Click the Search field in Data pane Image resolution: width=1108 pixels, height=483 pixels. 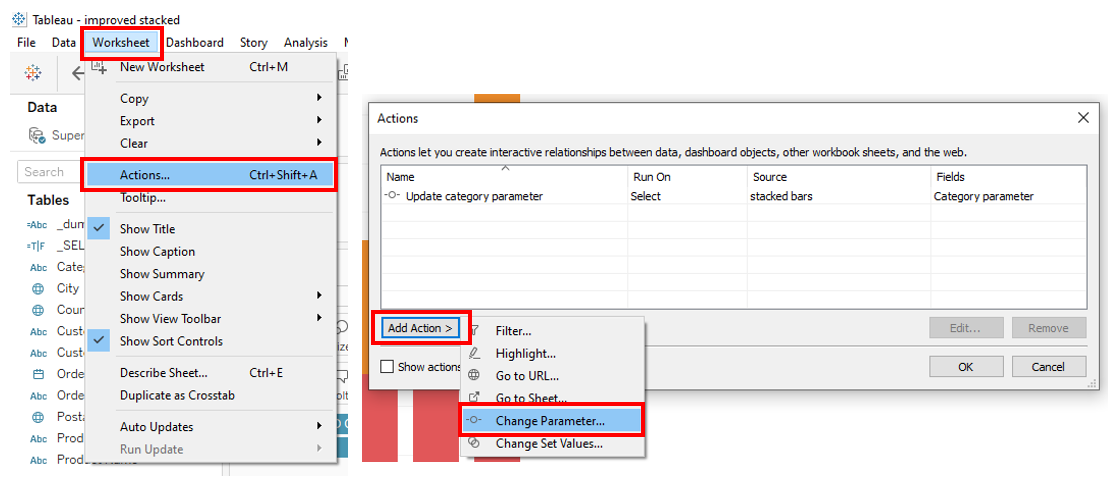click(50, 172)
